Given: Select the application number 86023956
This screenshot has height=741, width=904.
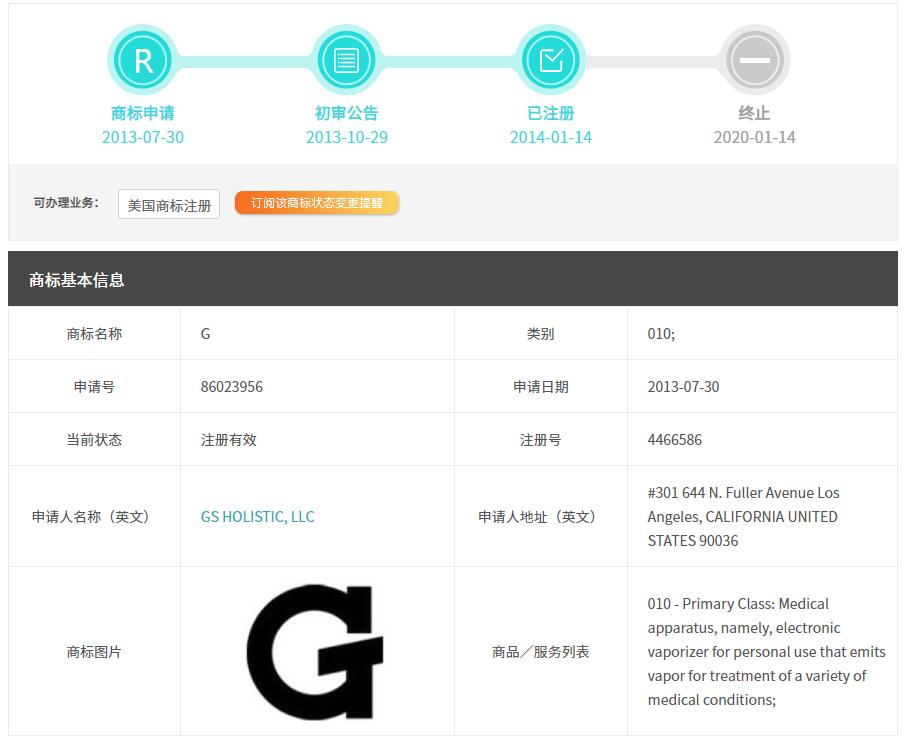Looking at the screenshot, I should [x=232, y=387].
